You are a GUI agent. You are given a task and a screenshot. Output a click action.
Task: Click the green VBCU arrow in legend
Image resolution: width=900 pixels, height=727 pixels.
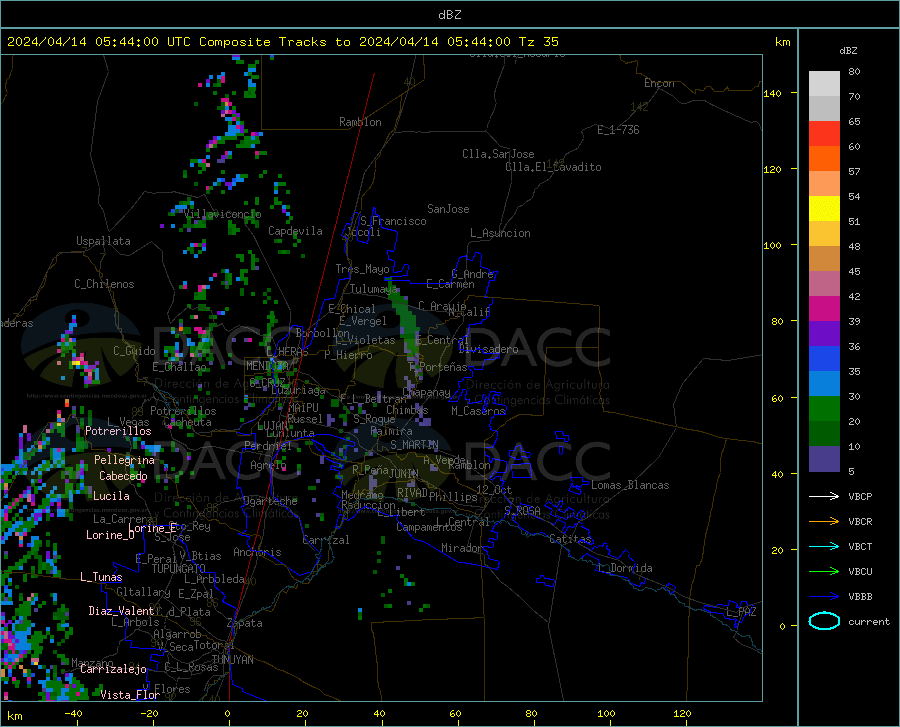[824, 572]
